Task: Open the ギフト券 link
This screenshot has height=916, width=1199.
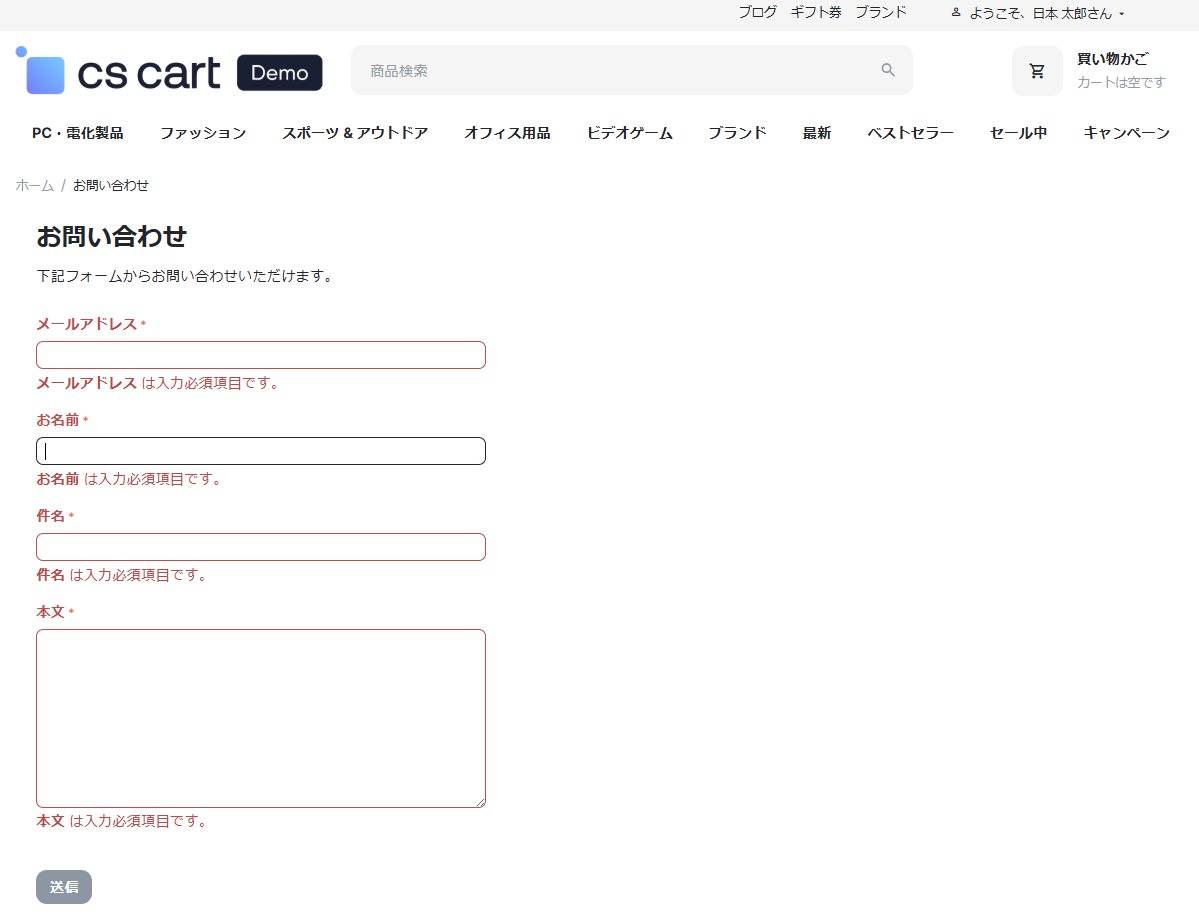Action: click(x=816, y=12)
